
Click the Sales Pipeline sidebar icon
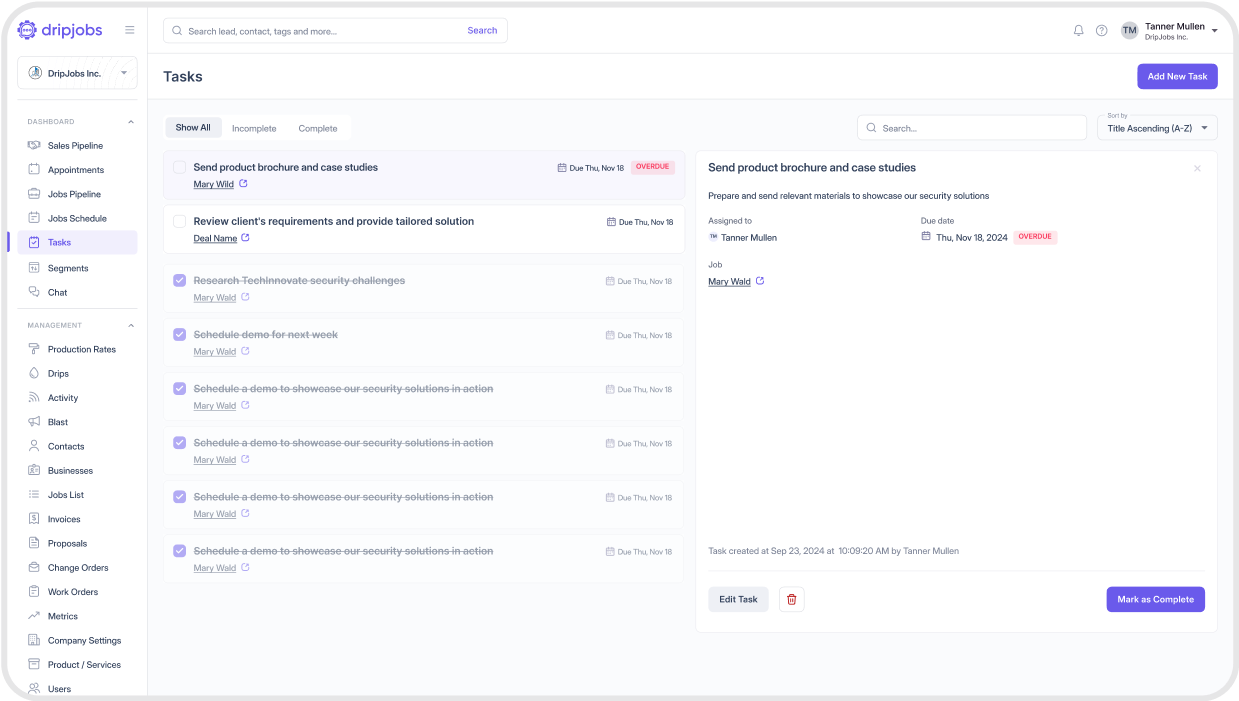tap(34, 146)
